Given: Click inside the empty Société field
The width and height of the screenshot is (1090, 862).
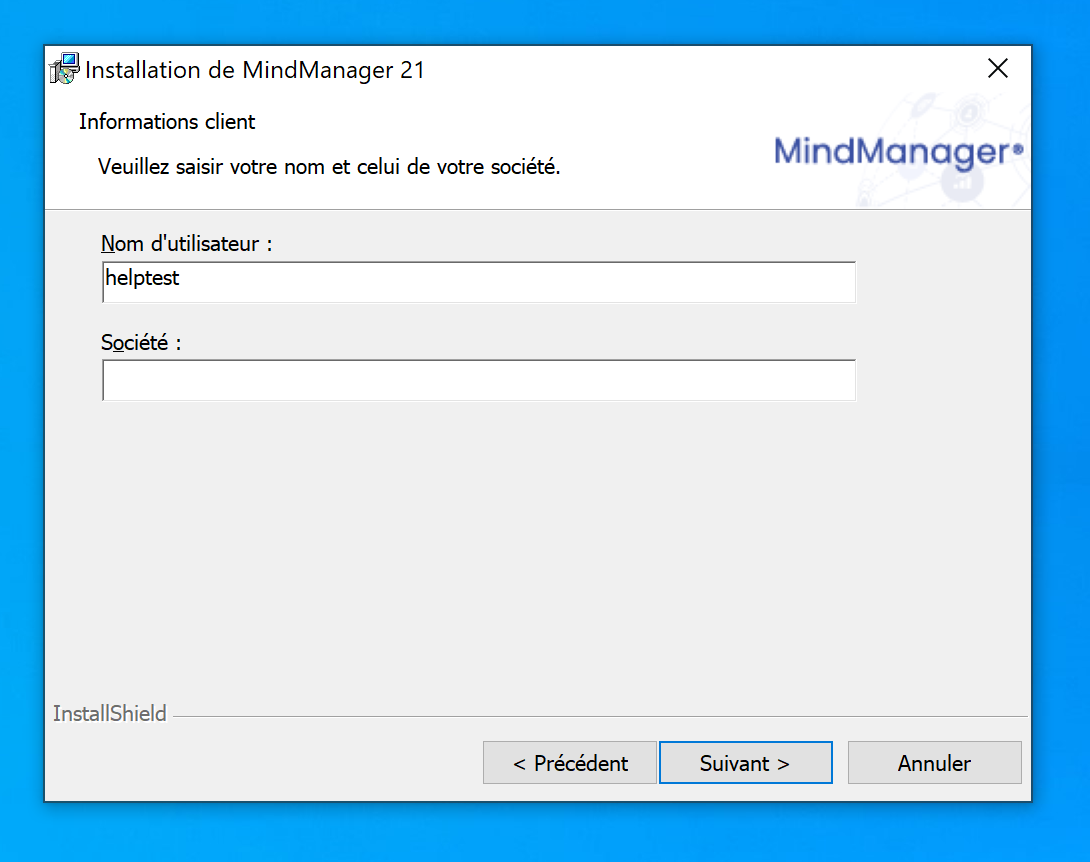Looking at the screenshot, I should 478,381.
